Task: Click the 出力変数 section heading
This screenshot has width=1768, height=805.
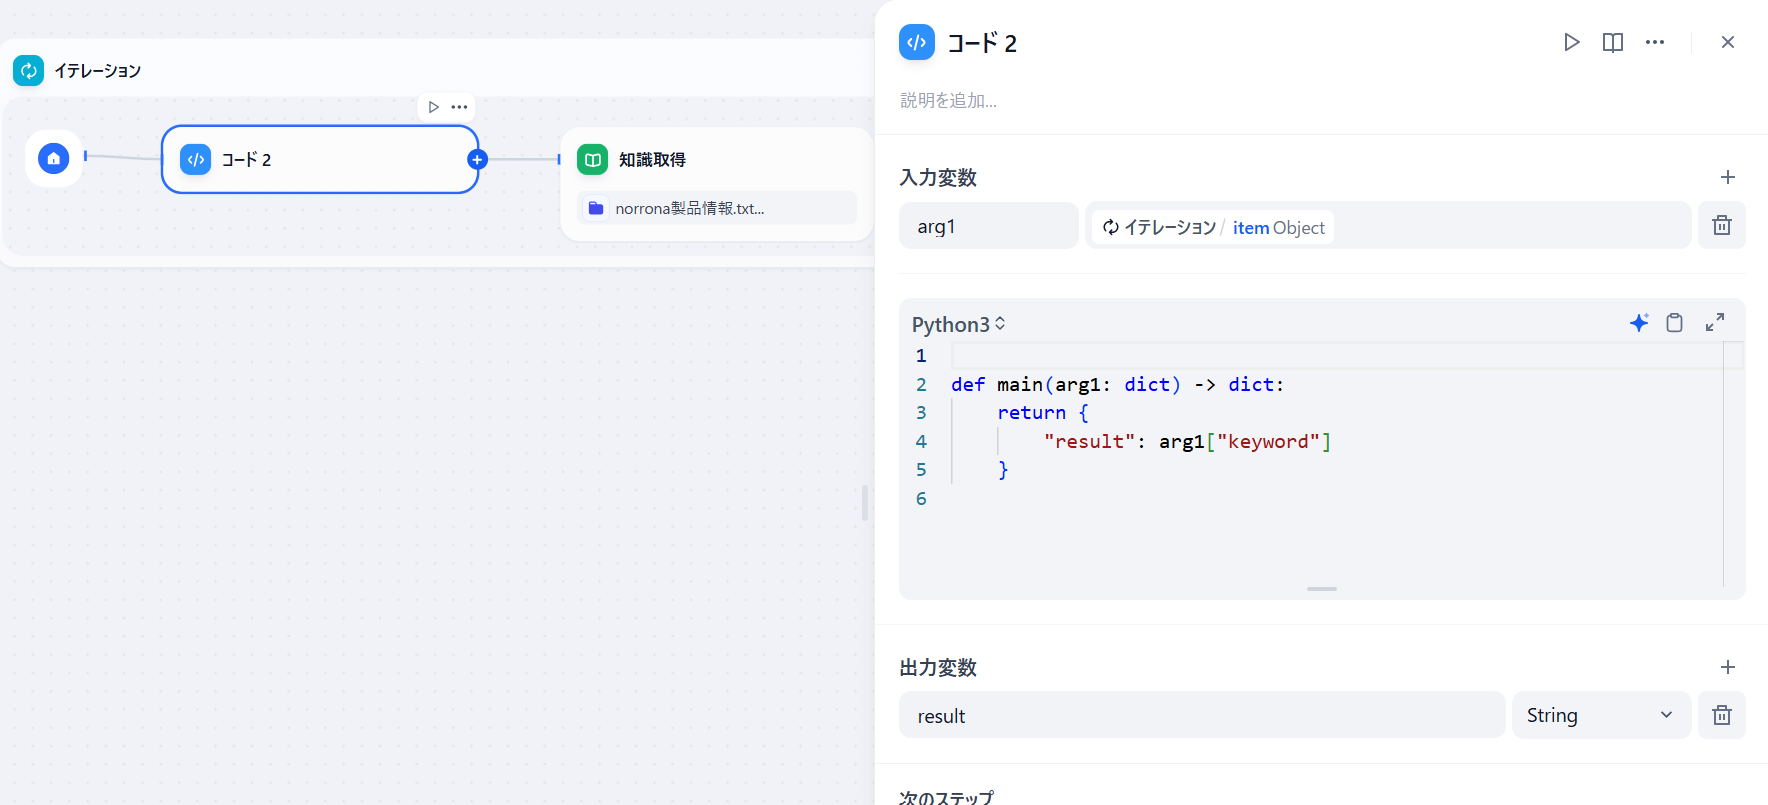Action: pos(938,667)
